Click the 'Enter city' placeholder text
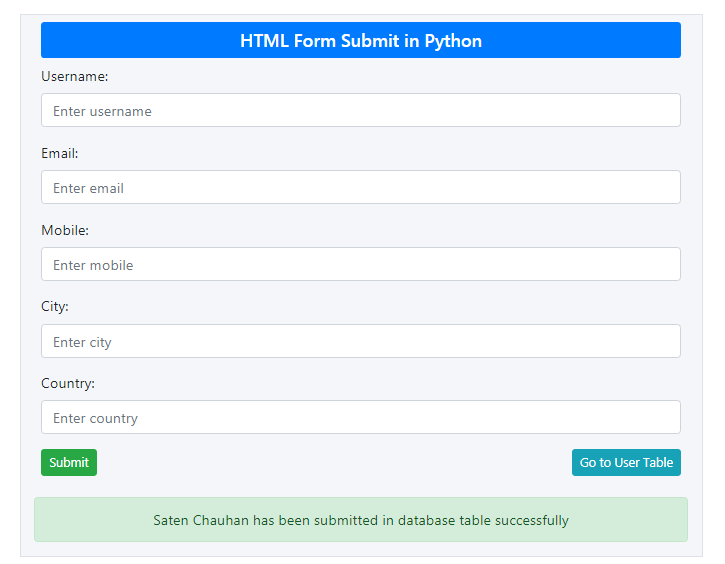This screenshot has height=564, width=725. (x=82, y=343)
